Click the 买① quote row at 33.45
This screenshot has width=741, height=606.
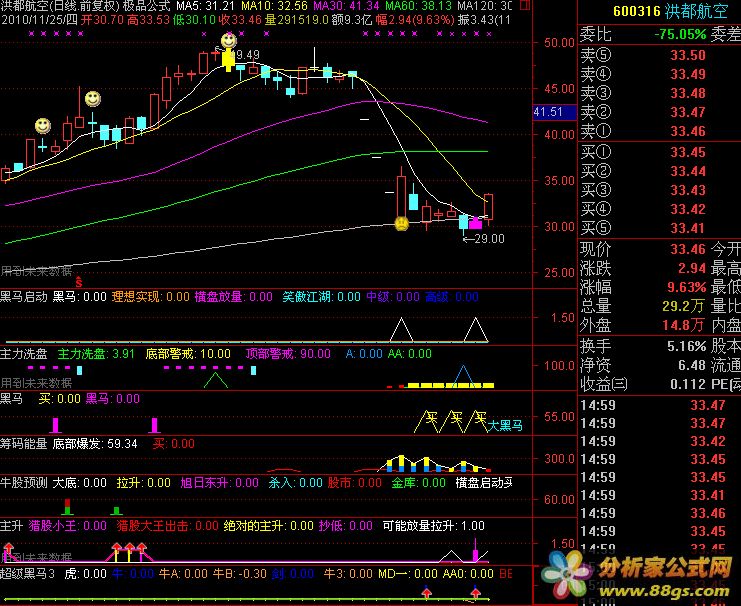[659, 152]
